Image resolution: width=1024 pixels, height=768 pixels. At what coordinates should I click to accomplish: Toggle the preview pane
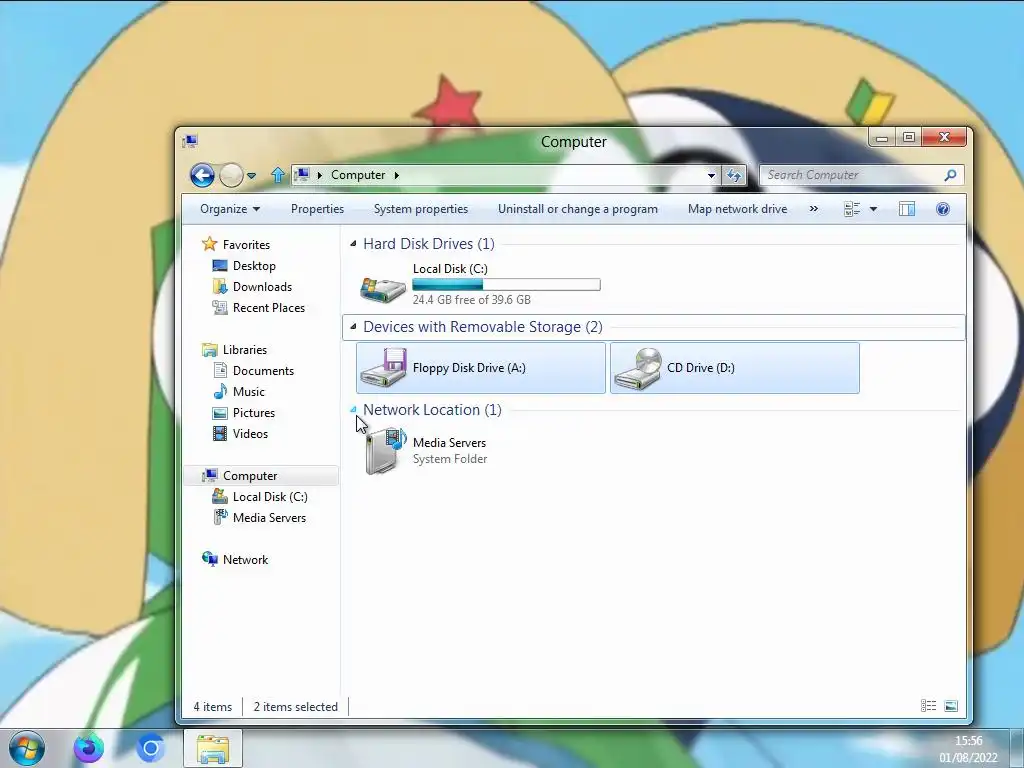pyautogui.click(x=906, y=209)
